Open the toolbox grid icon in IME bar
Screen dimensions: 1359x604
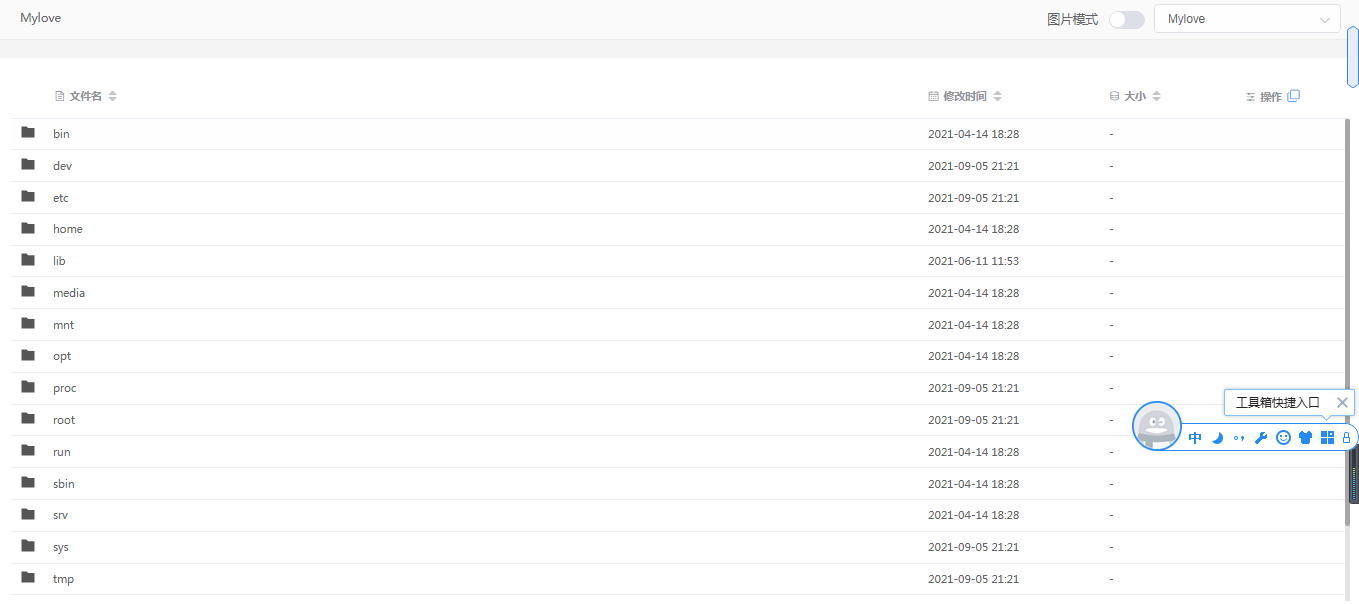pos(1327,437)
